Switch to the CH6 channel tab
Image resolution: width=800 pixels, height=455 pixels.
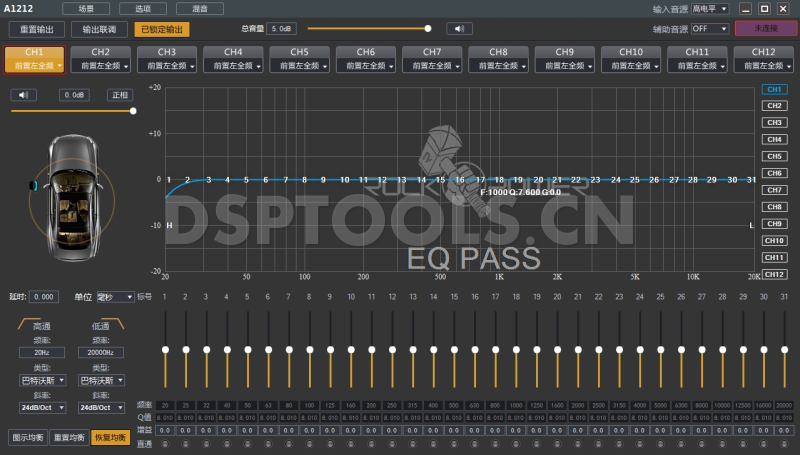(365, 58)
